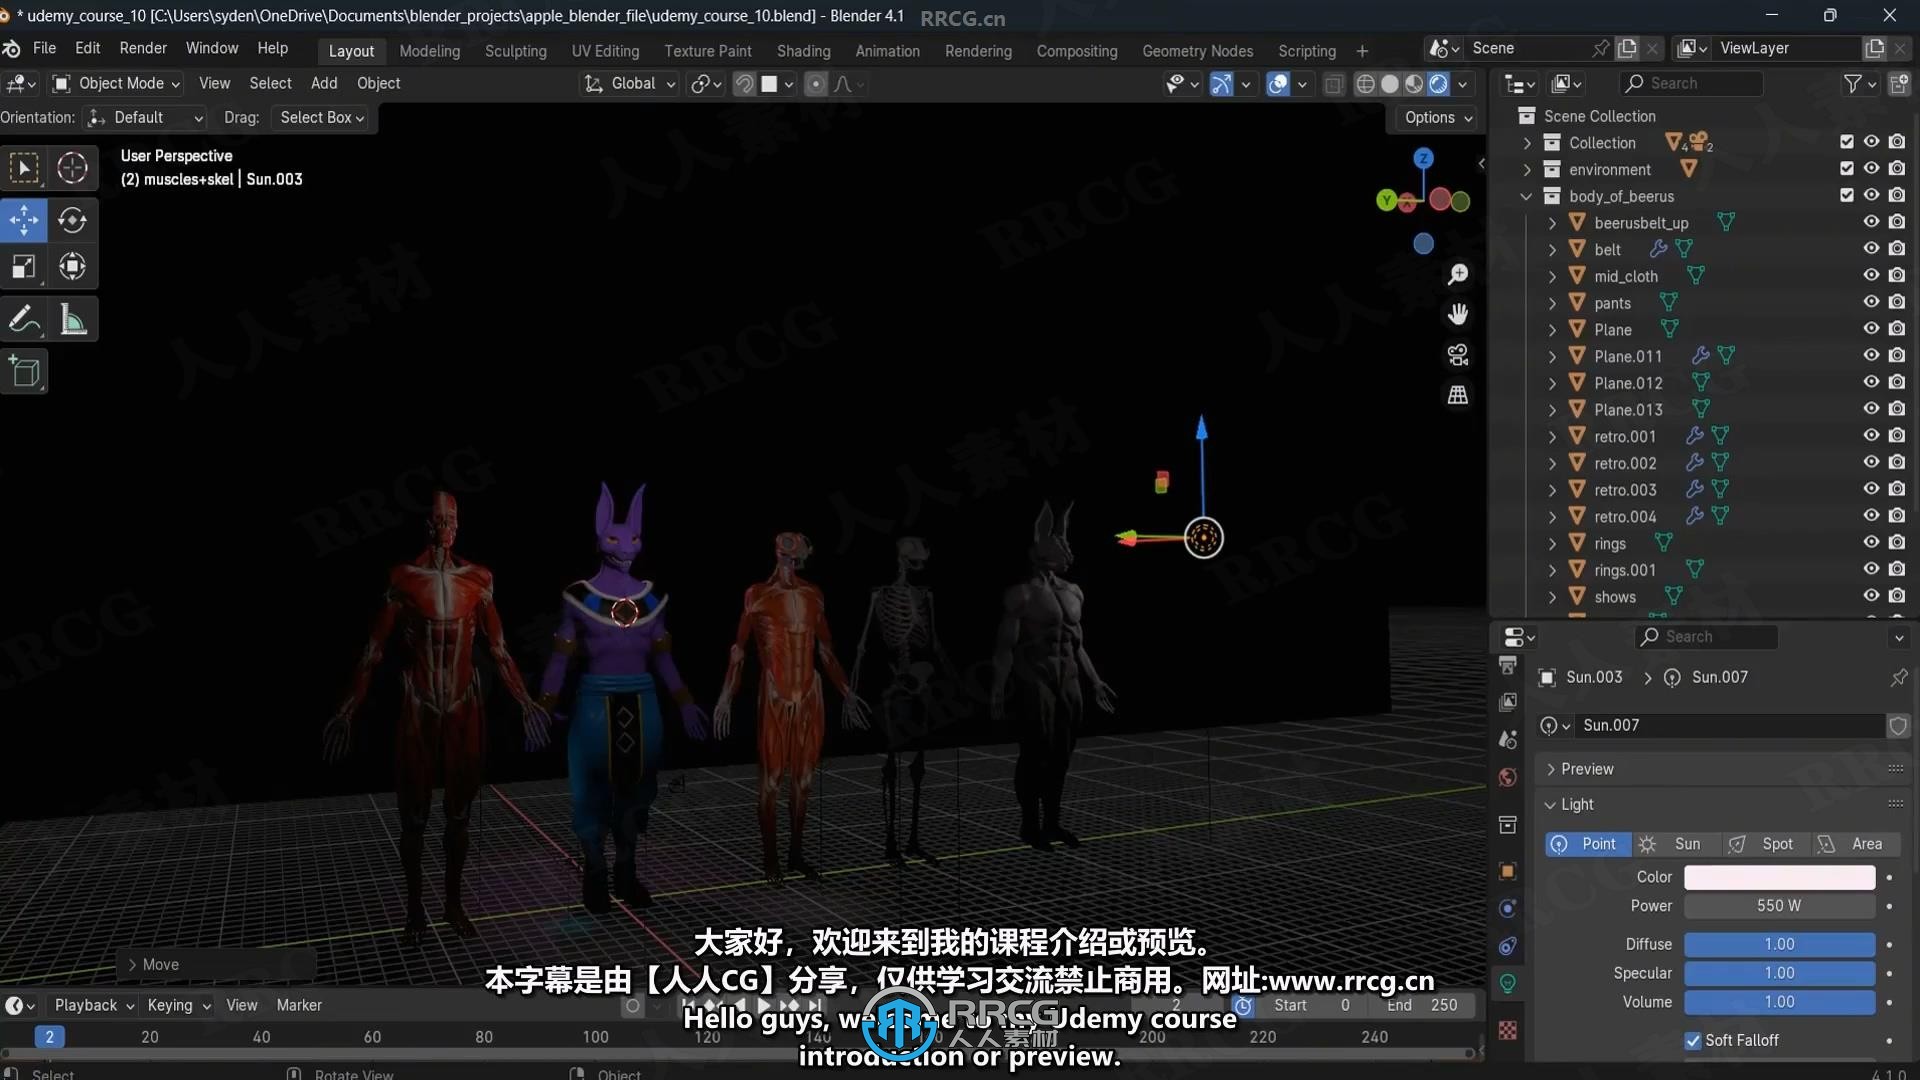Switch to the Geometry Nodes workspace tab
Screen dimensions: 1920x1080
tap(1197, 51)
